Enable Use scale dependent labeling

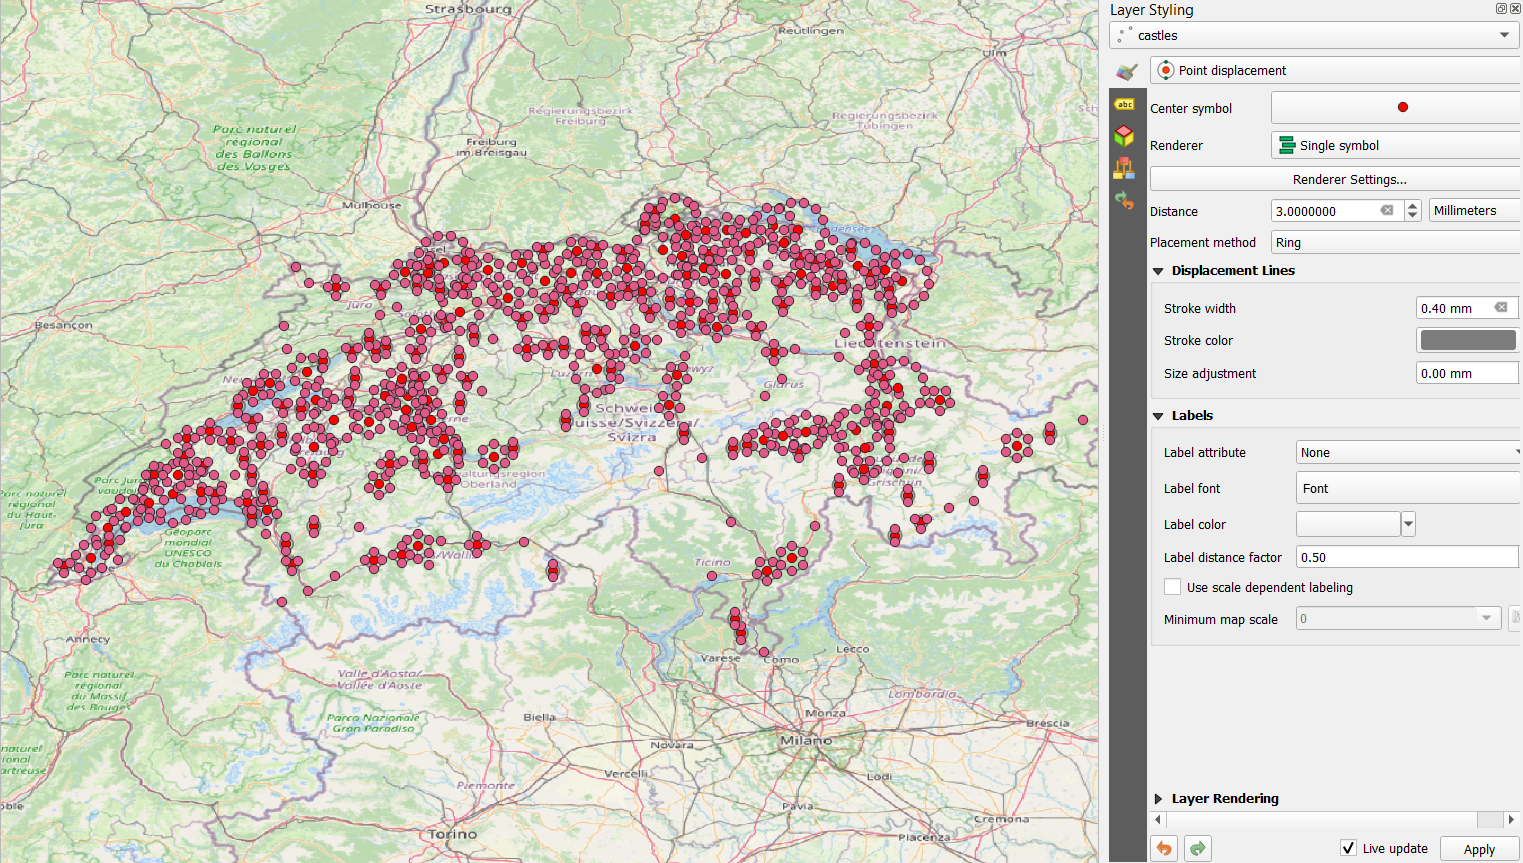(1173, 587)
